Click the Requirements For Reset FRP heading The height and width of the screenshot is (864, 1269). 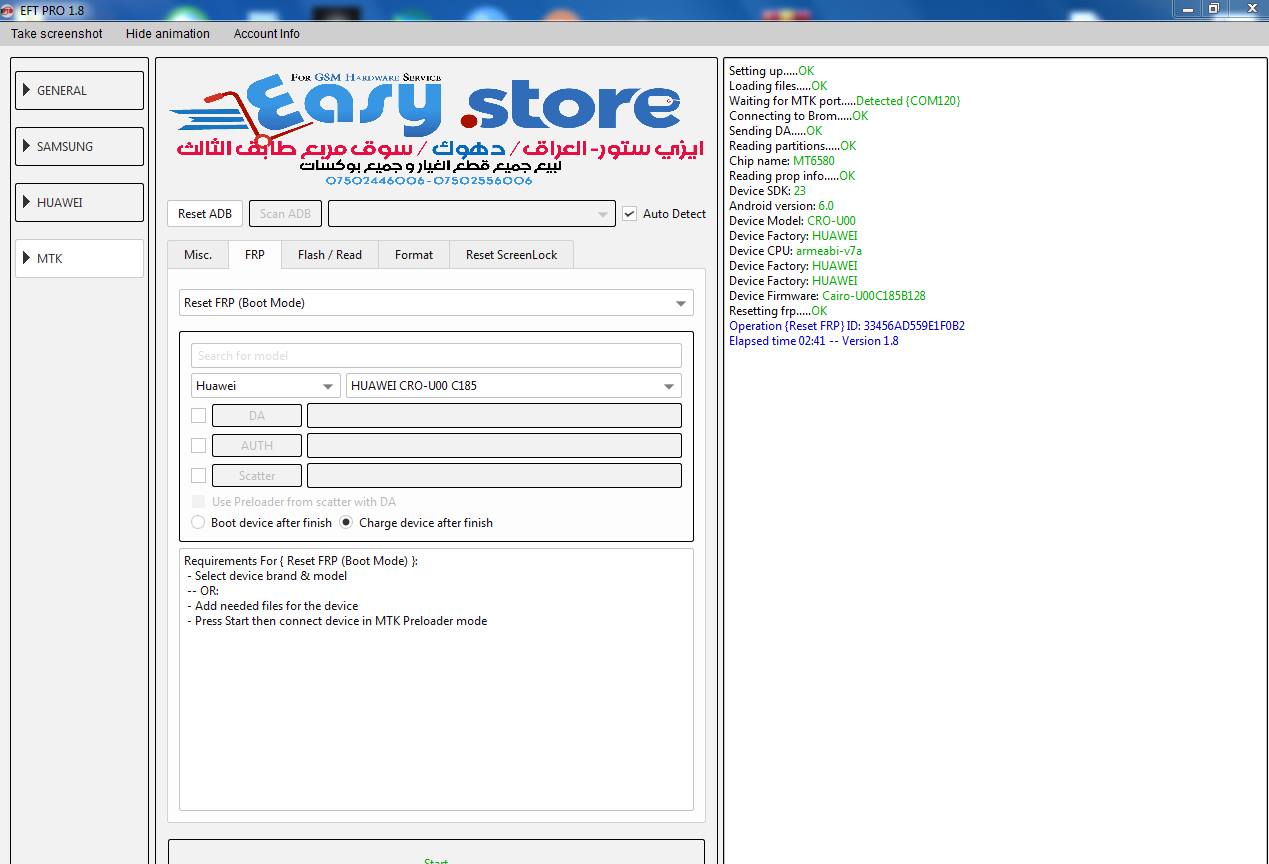click(301, 561)
